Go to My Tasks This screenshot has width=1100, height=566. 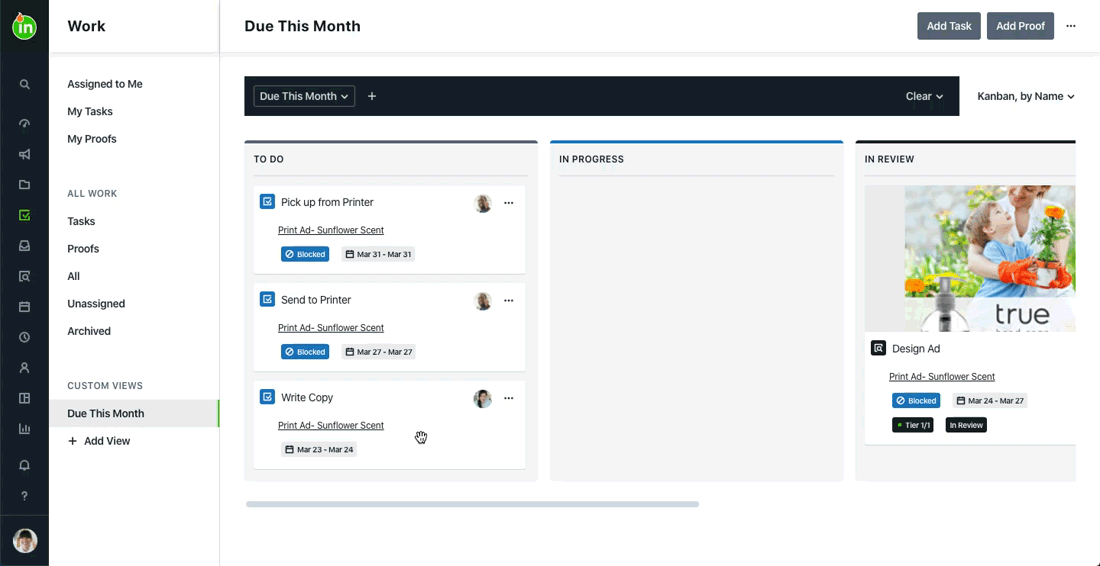[90, 112]
